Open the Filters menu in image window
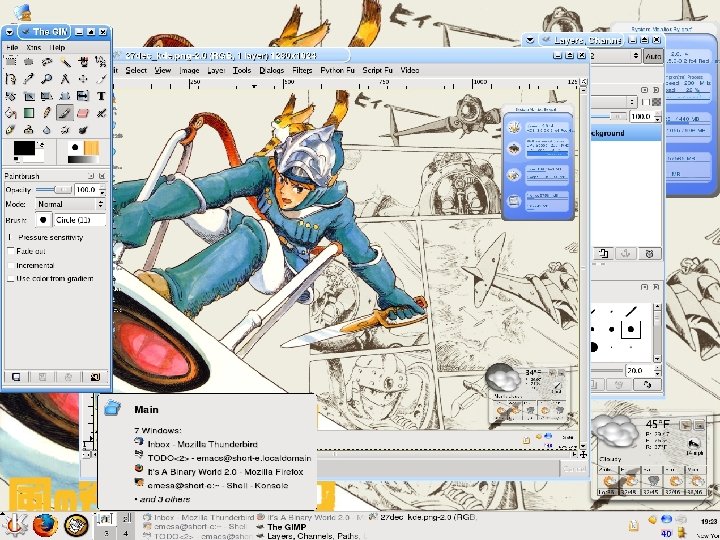Viewport: 720px width, 540px height. (302, 70)
